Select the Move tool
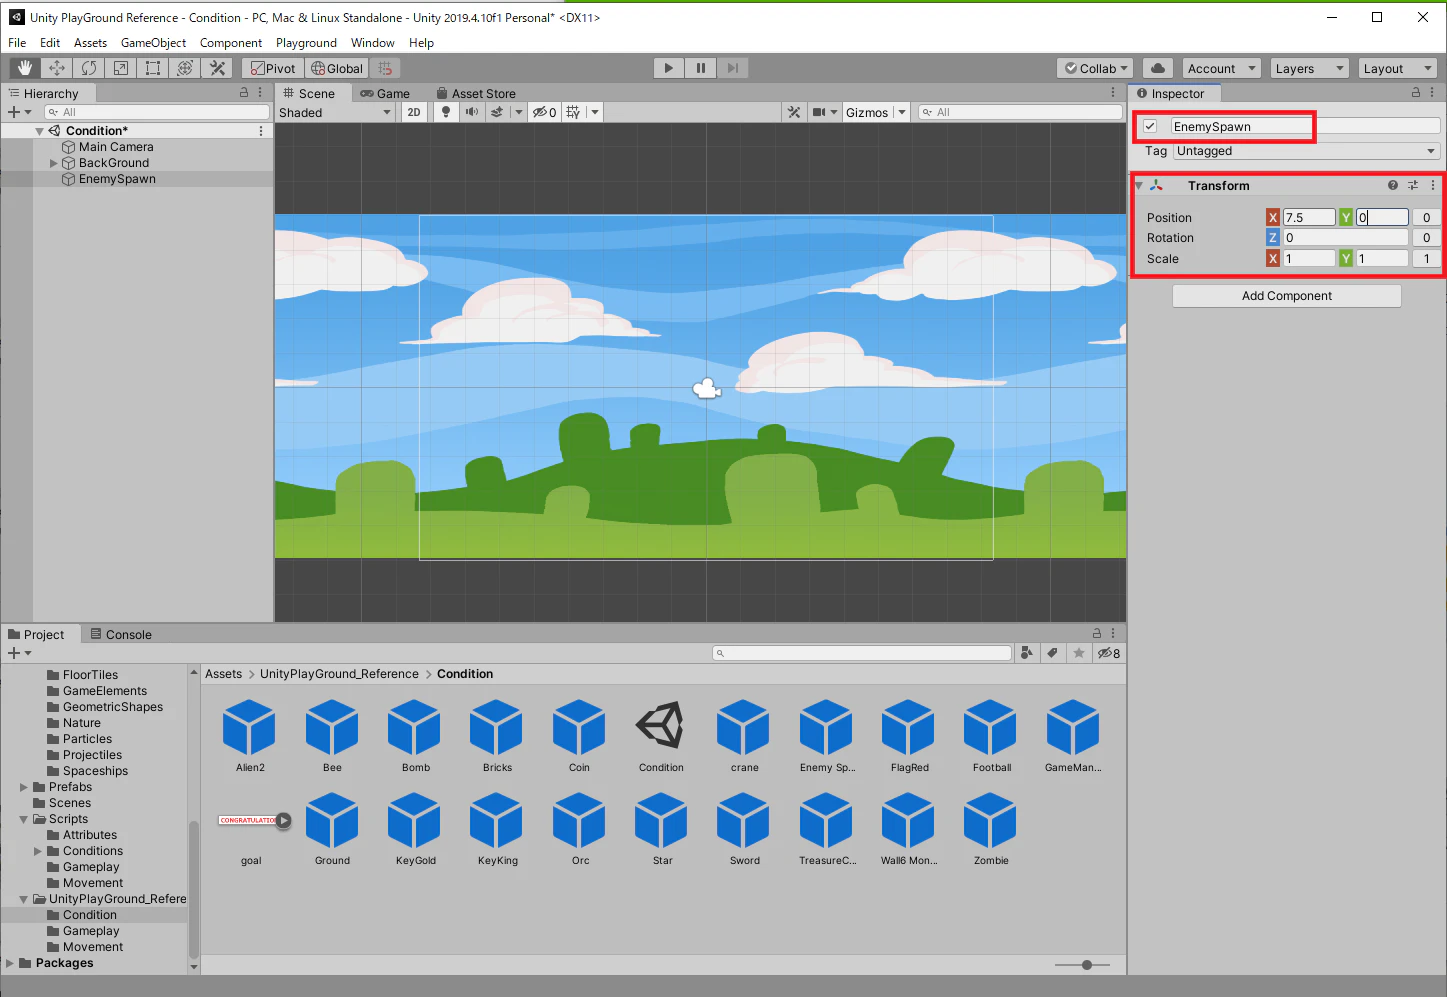The width and height of the screenshot is (1447, 997). tap(57, 68)
